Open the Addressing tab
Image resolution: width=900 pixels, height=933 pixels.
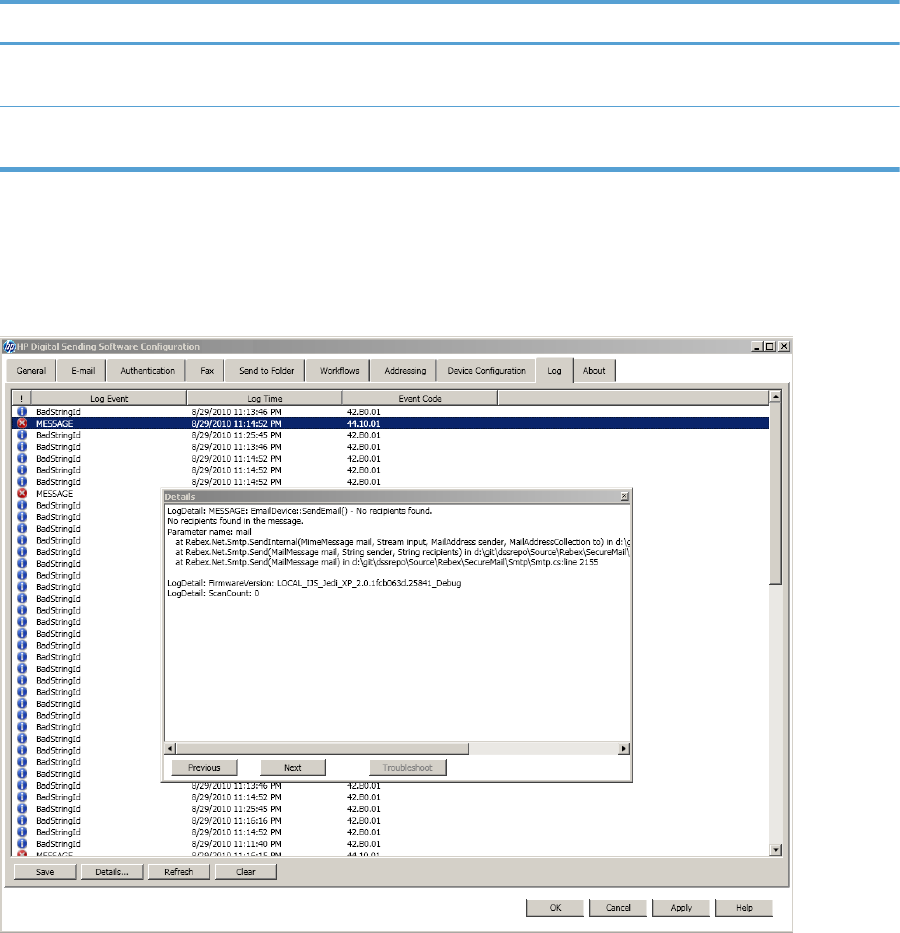point(404,371)
